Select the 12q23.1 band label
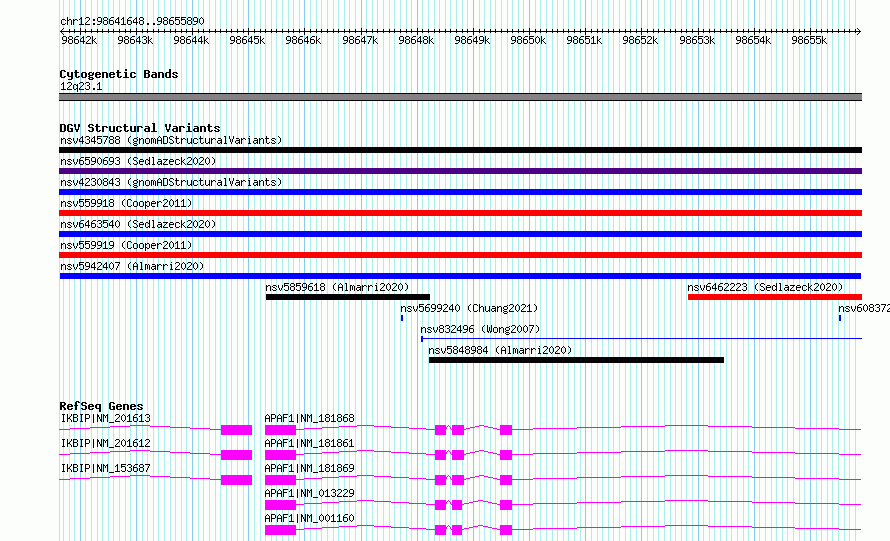Screen dimensions: 890x541 click(81, 86)
